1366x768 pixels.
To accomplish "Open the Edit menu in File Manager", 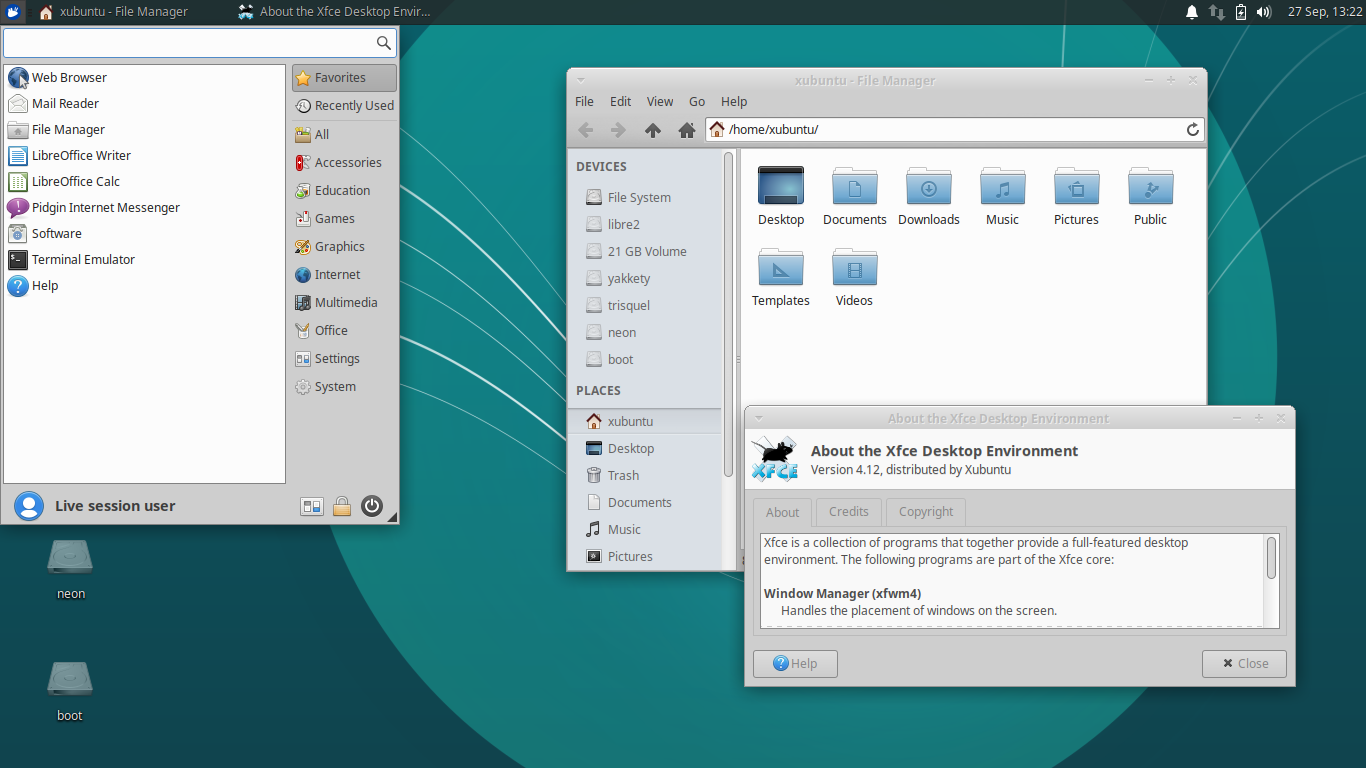I will pyautogui.click(x=621, y=101).
